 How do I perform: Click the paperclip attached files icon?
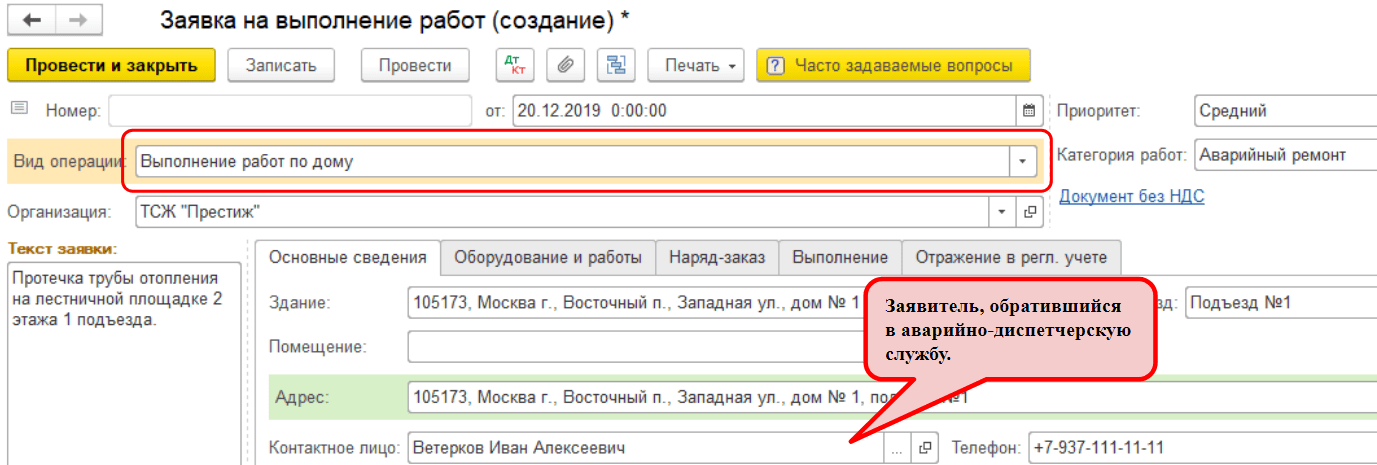[x=565, y=66]
